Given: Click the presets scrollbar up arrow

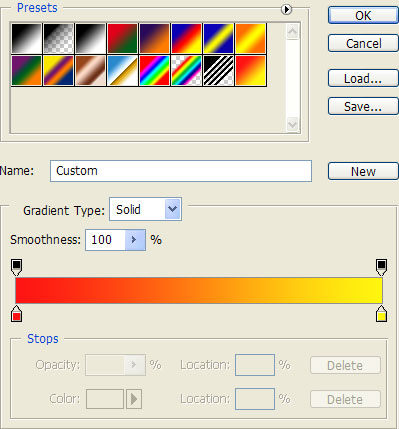Looking at the screenshot, I should click(293, 32).
